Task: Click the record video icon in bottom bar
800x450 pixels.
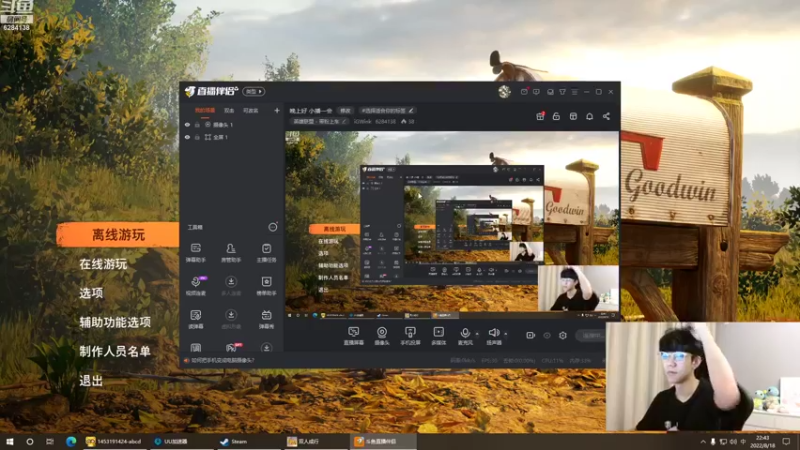Action: coord(531,335)
